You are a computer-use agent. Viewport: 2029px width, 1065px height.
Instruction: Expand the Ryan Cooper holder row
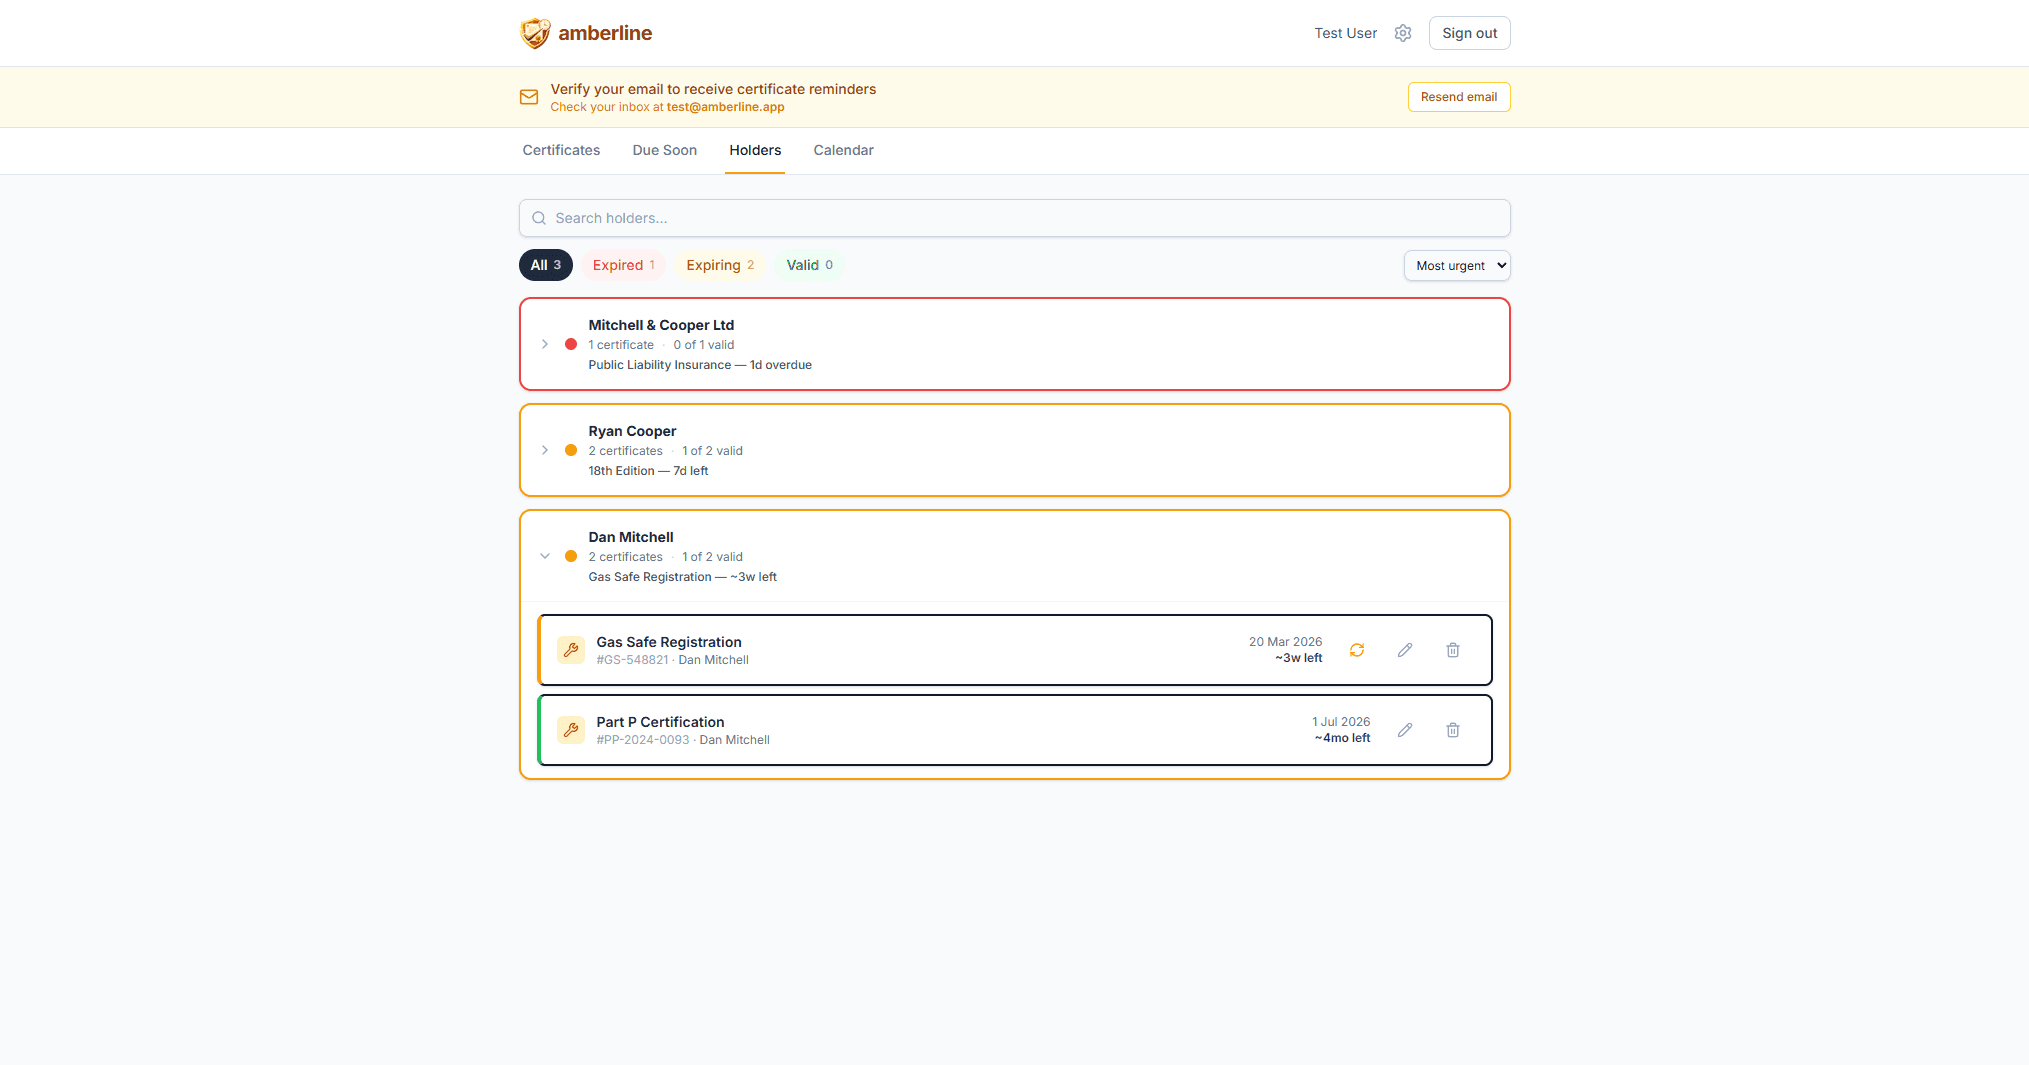(x=545, y=450)
